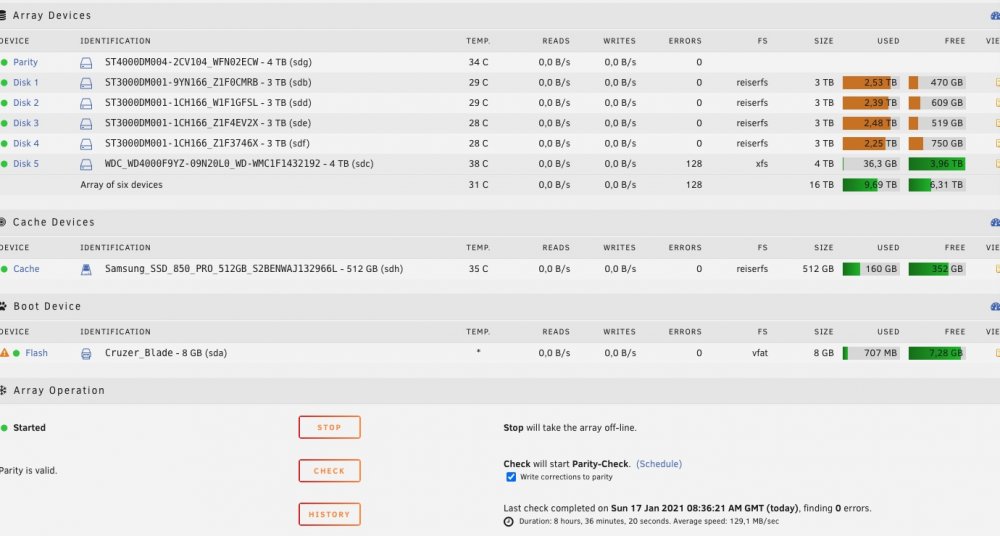Open the Disk 2 device link
1000x536 pixels.
(26, 103)
